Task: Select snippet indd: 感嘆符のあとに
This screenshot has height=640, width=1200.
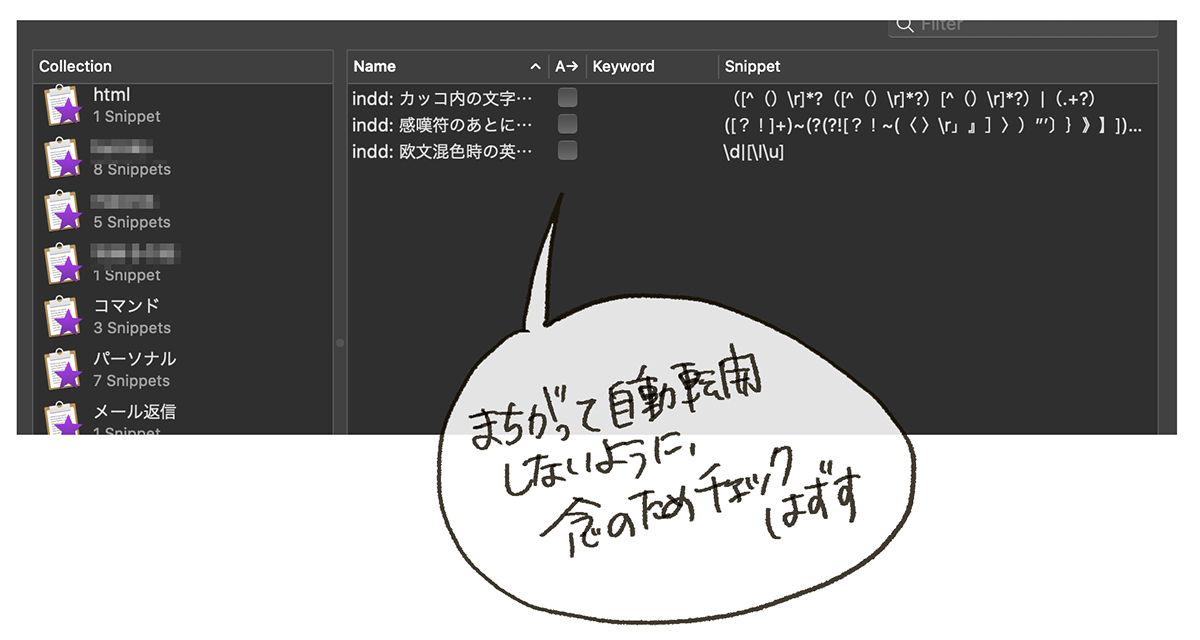Action: (x=443, y=125)
